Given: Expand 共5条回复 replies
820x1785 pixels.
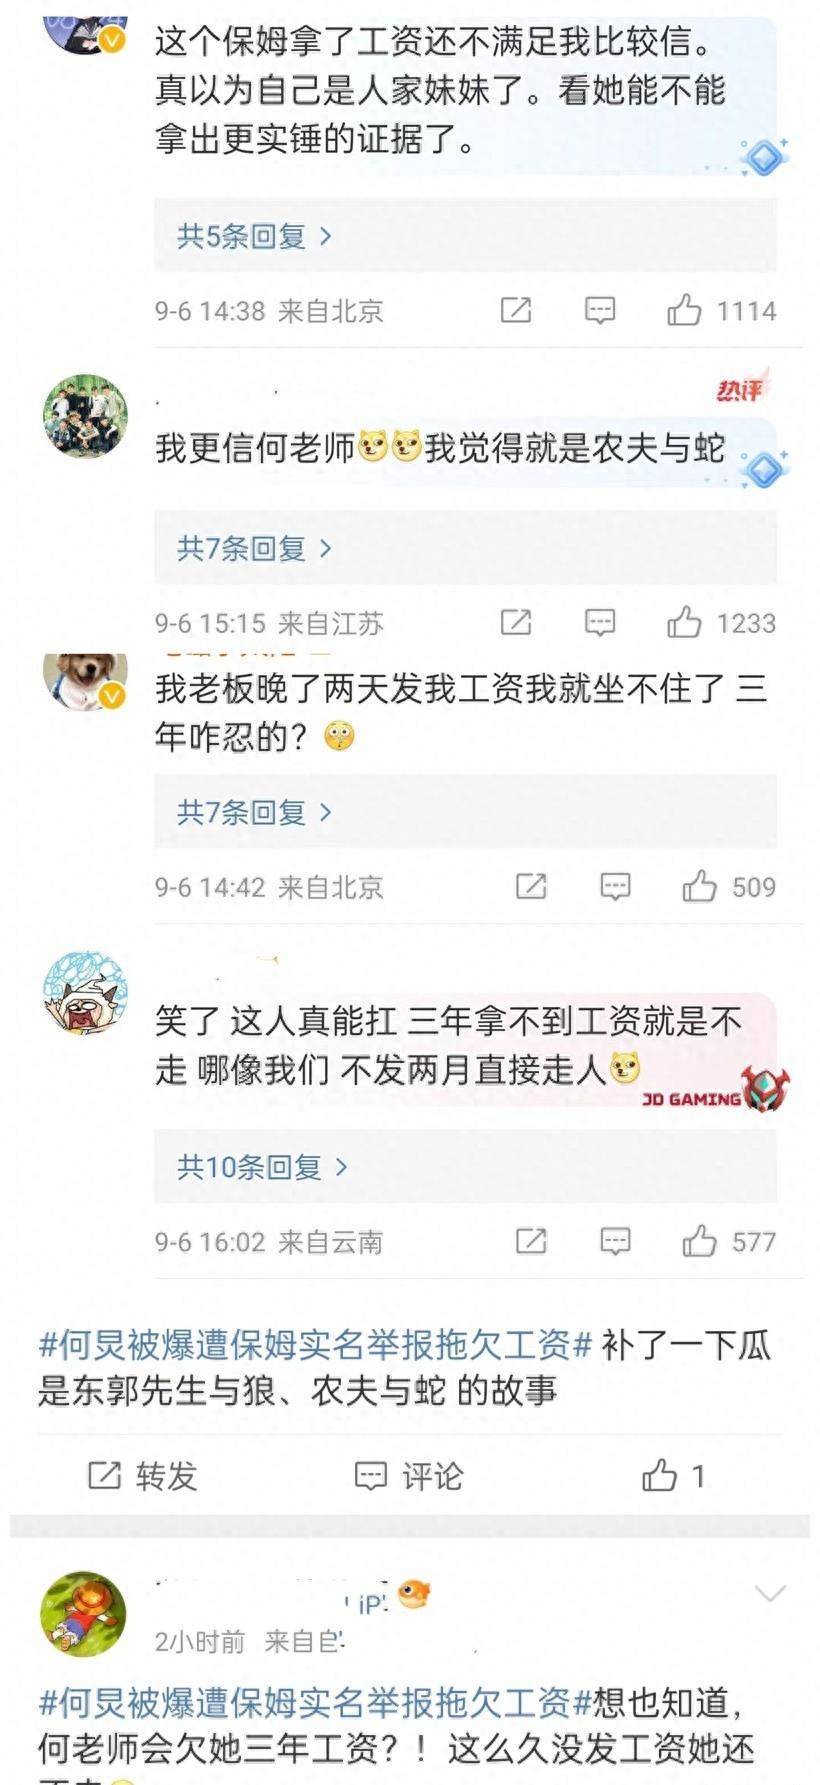Looking at the screenshot, I should [x=255, y=236].
